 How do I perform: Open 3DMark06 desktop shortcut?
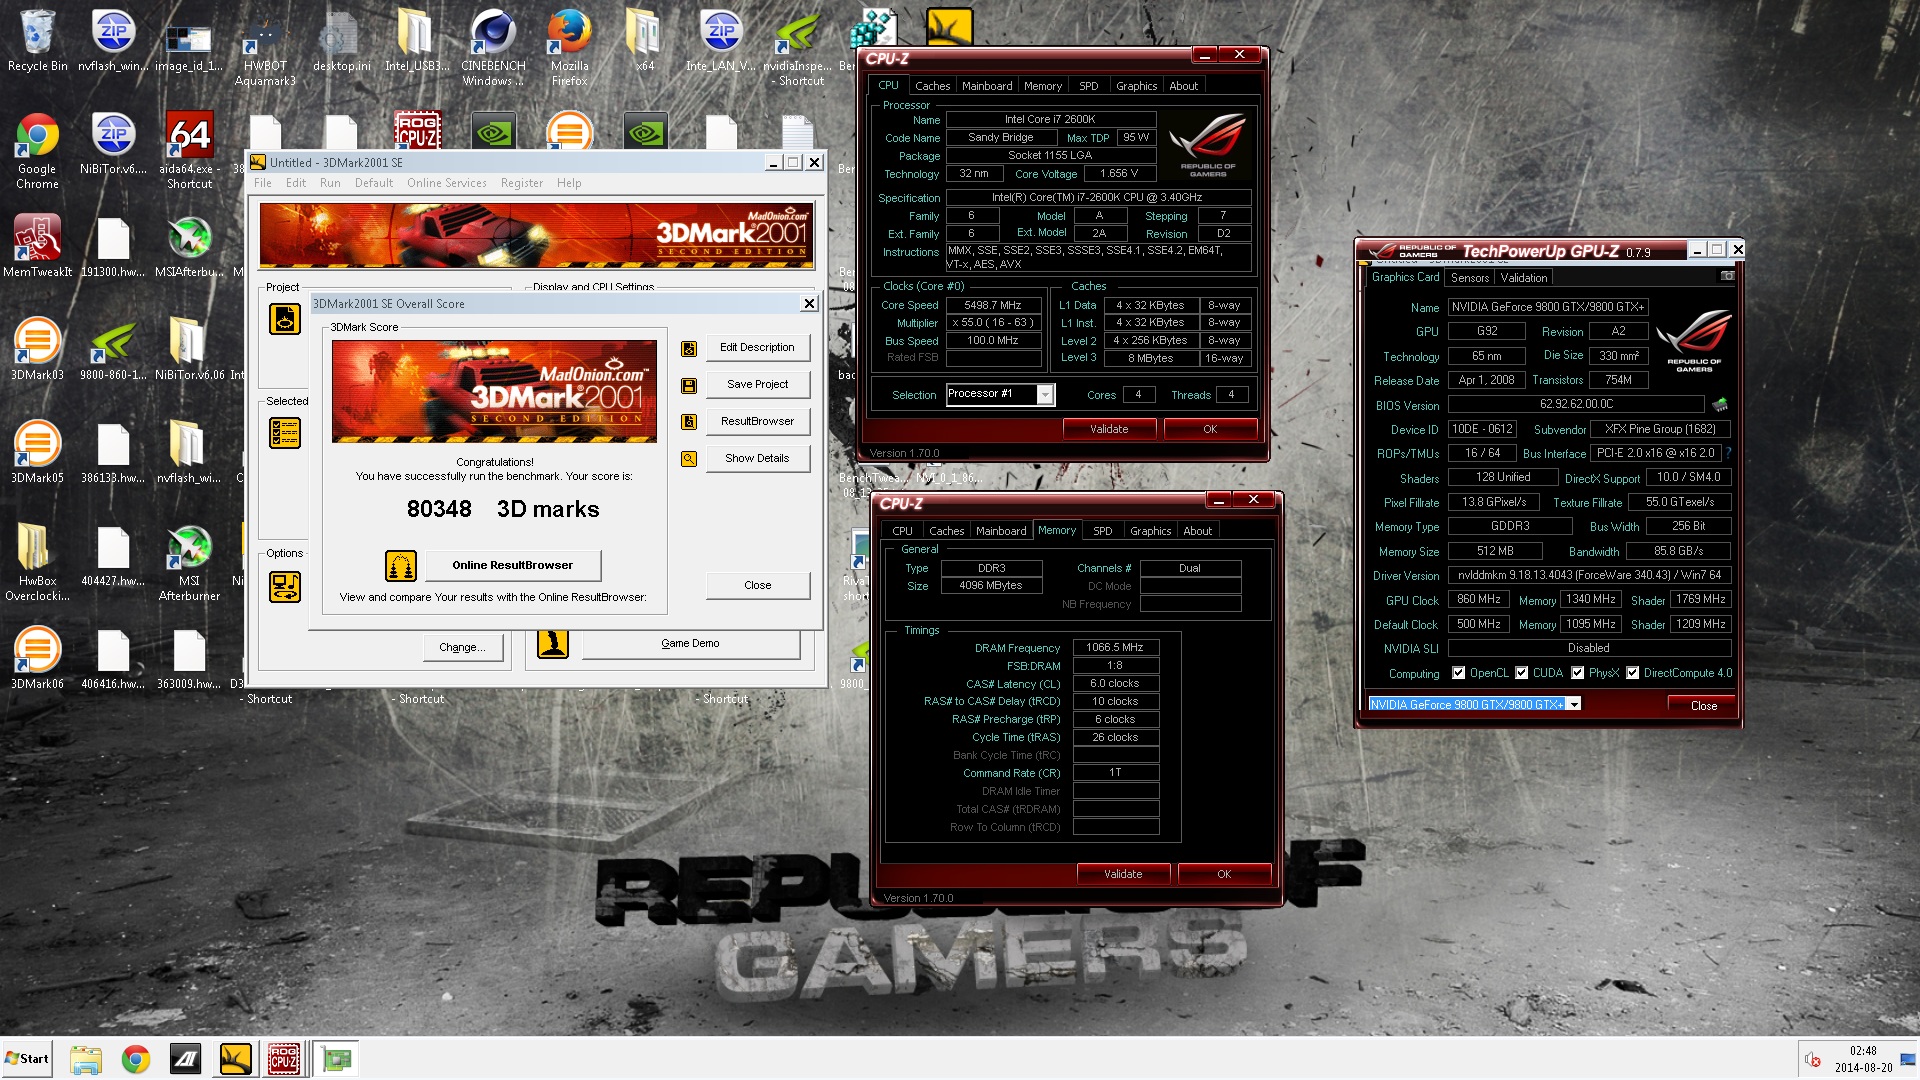coord(37,658)
